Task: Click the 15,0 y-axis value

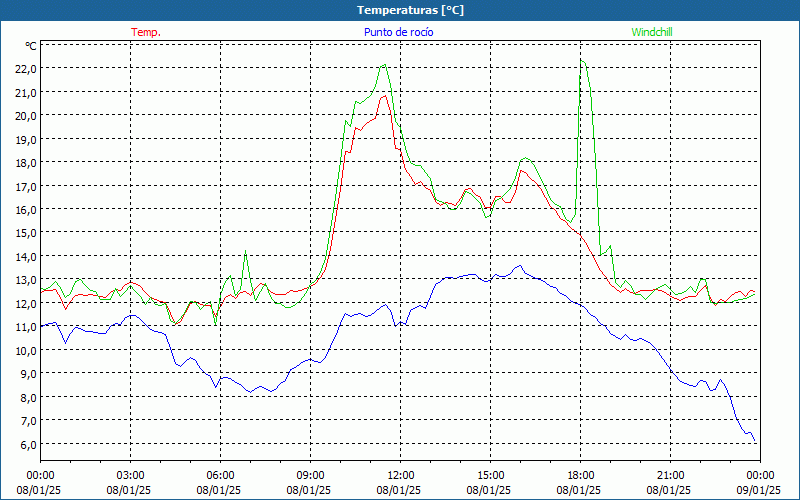Action: 26,233
